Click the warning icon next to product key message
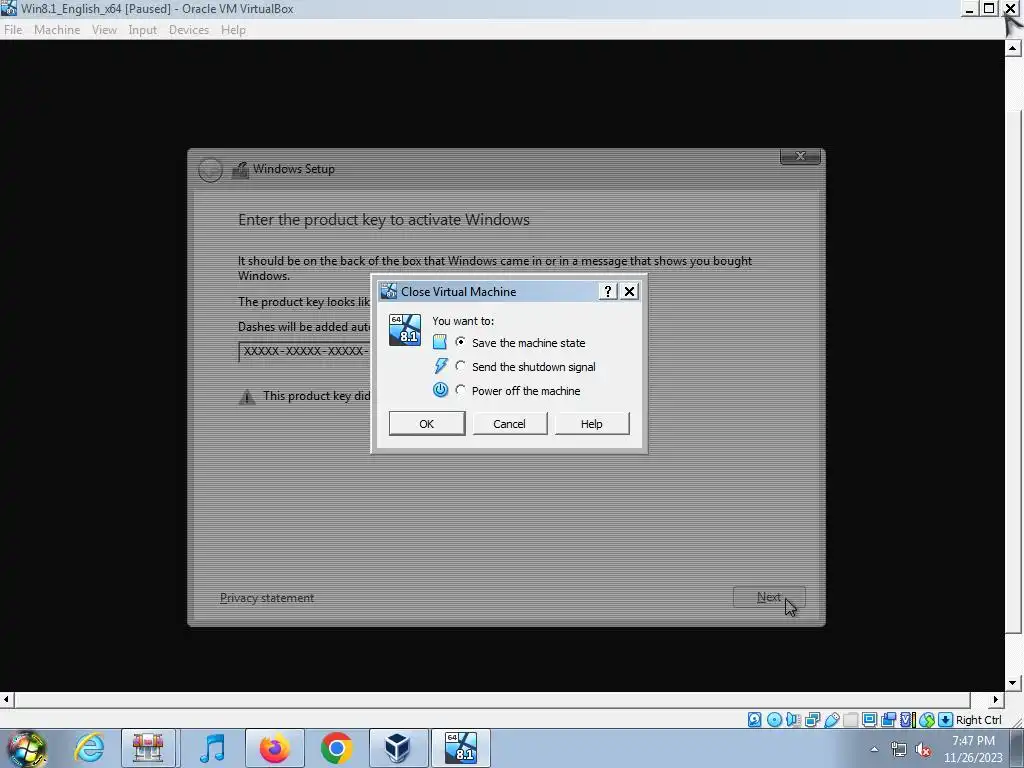The width and height of the screenshot is (1024, 768). [x=247, y=396]
